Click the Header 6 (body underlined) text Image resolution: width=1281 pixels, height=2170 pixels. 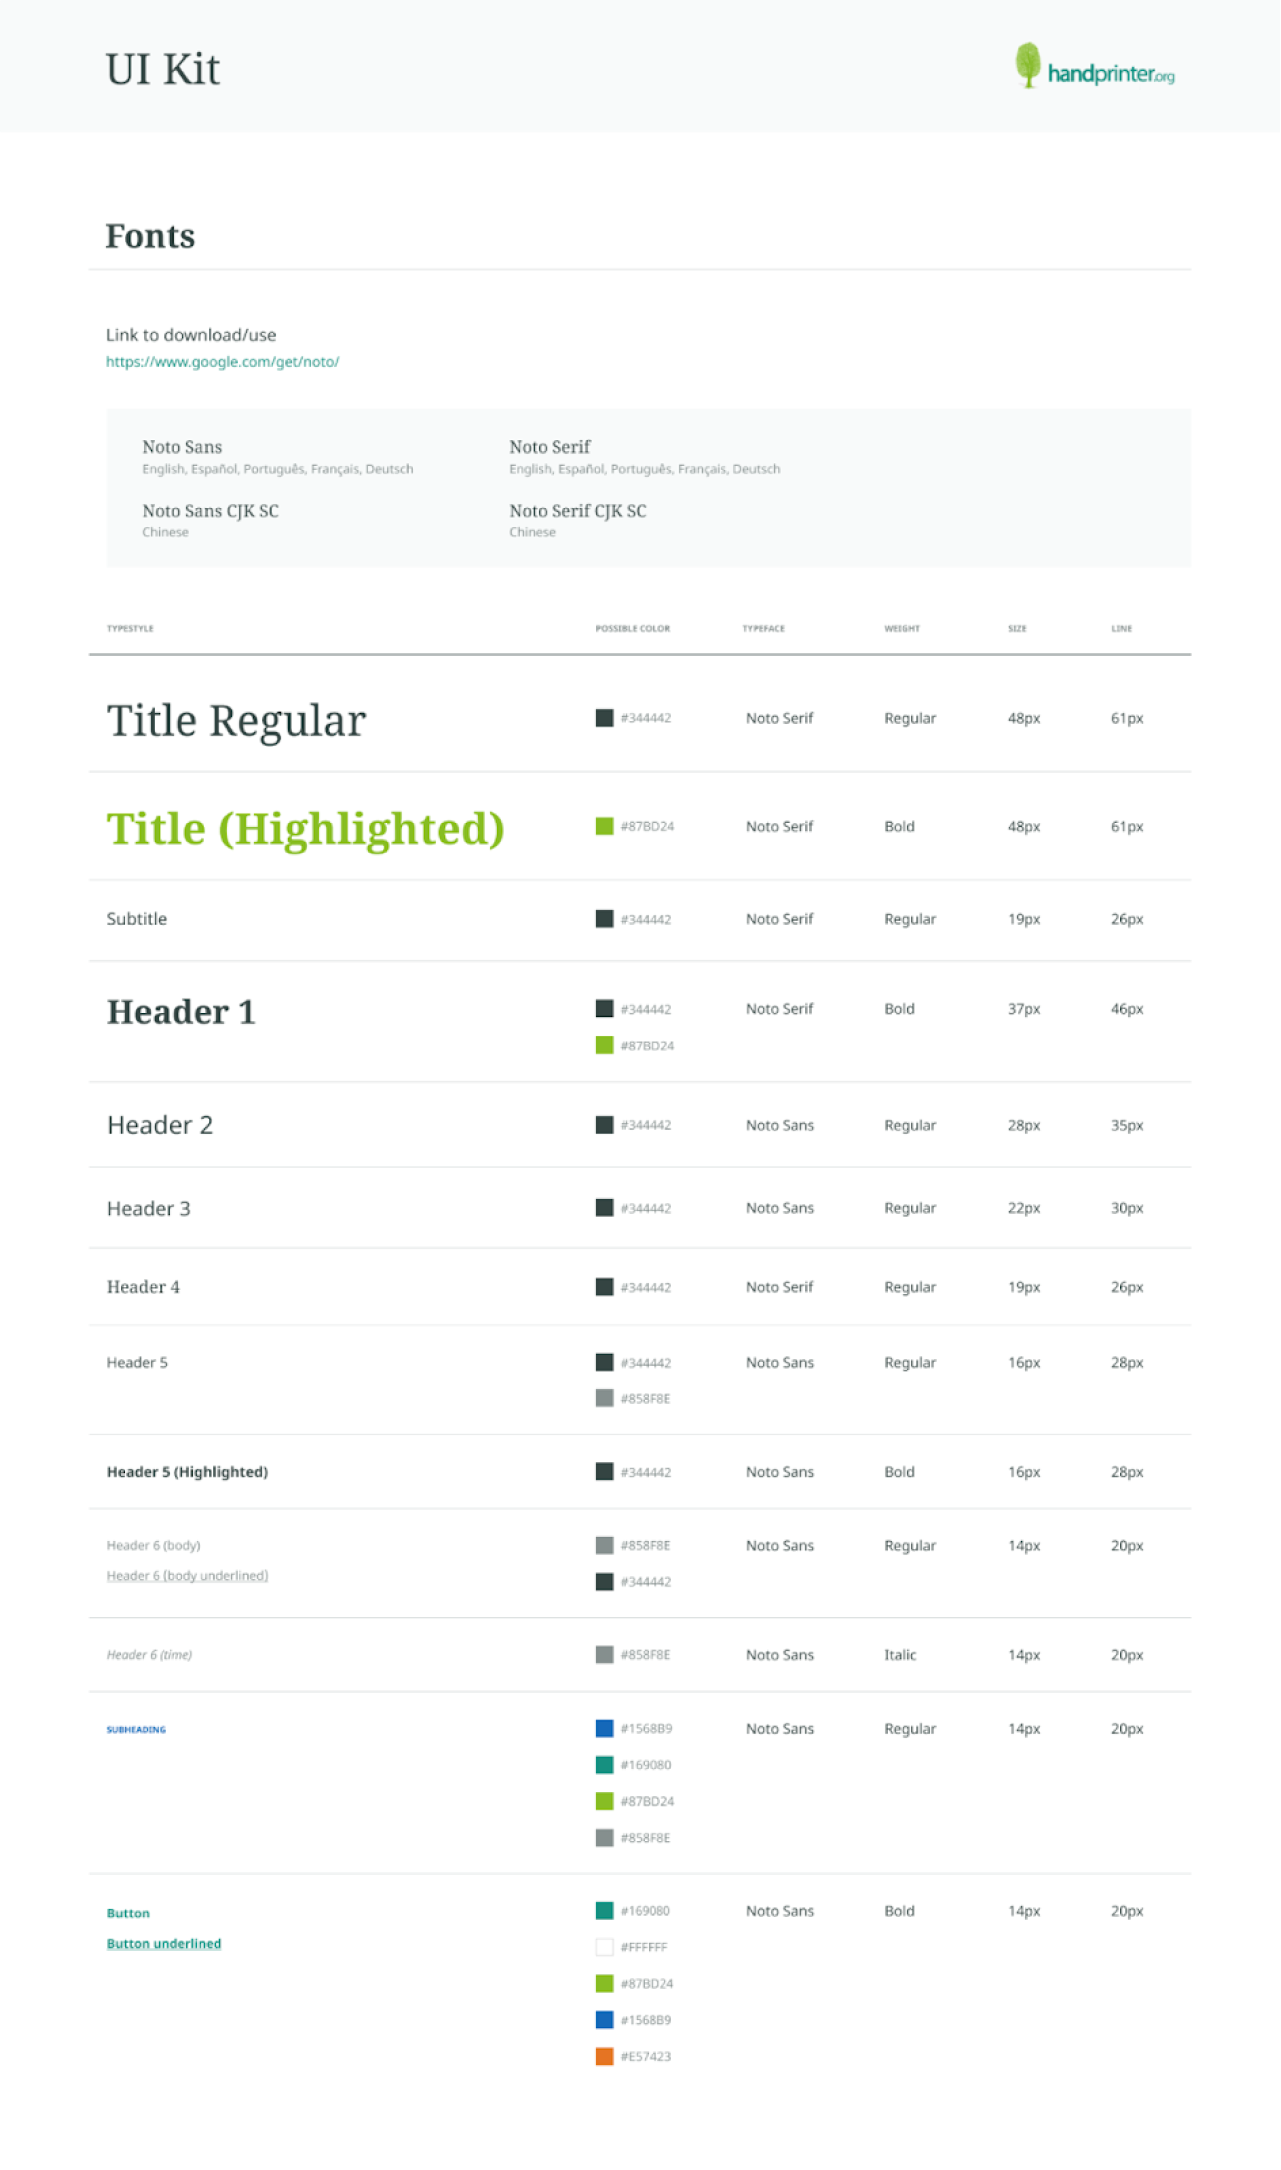click(187, 1575)
